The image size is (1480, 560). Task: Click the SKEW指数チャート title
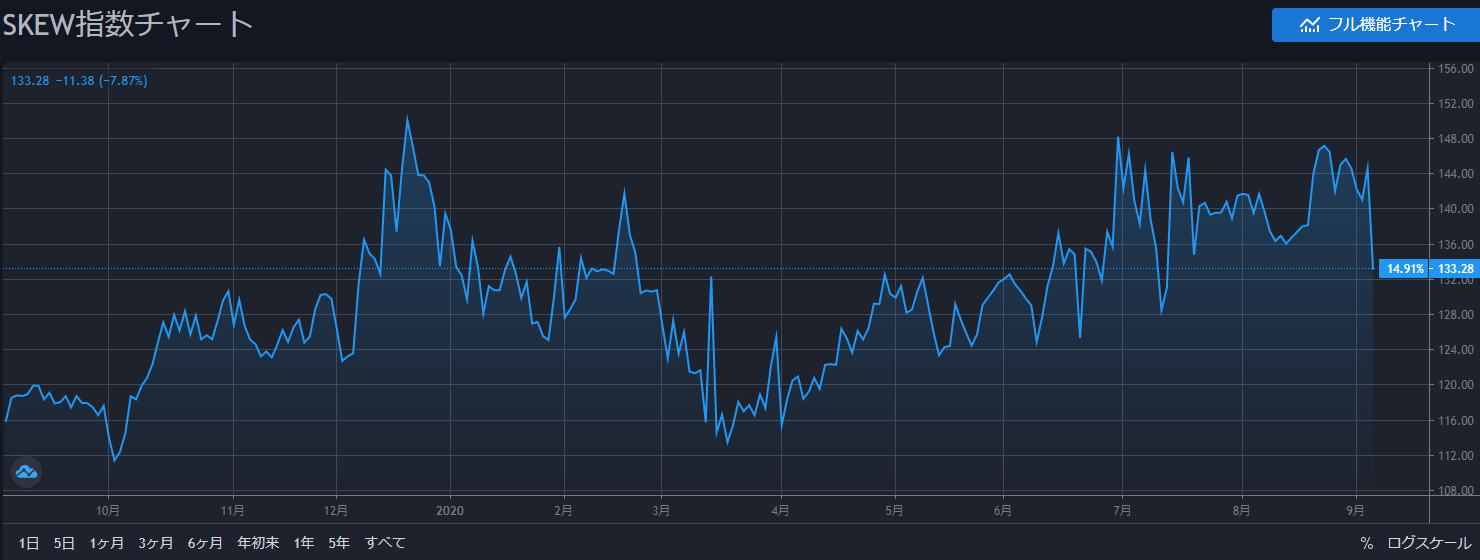point(127,25)
